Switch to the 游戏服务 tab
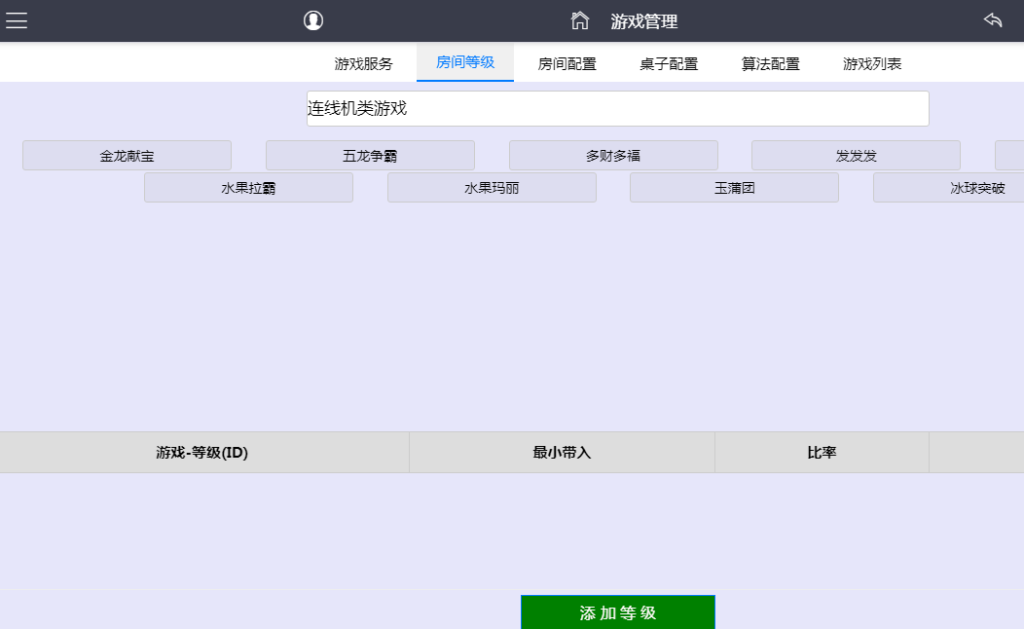This screenshot has height=629, width=1024. (364, 62)
